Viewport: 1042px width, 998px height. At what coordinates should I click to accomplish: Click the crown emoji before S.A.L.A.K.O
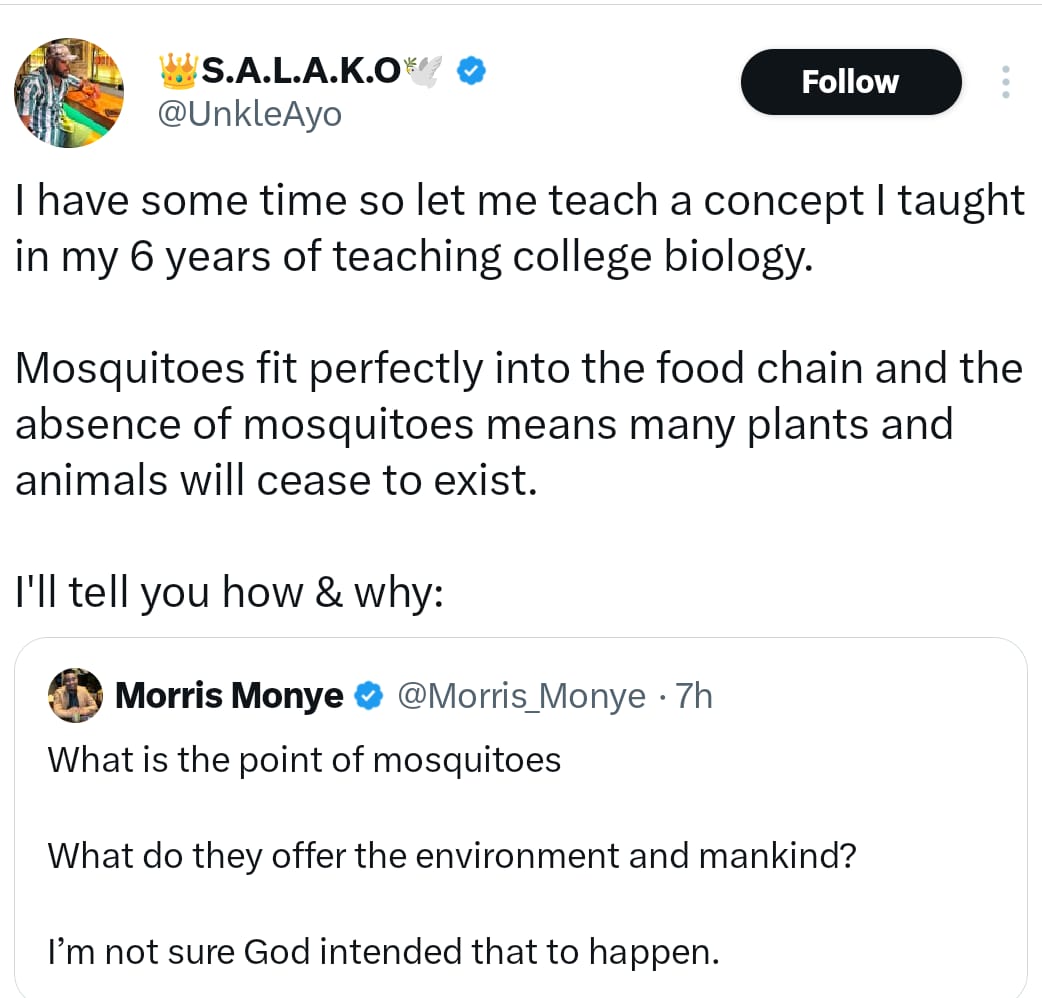(179, 70)
